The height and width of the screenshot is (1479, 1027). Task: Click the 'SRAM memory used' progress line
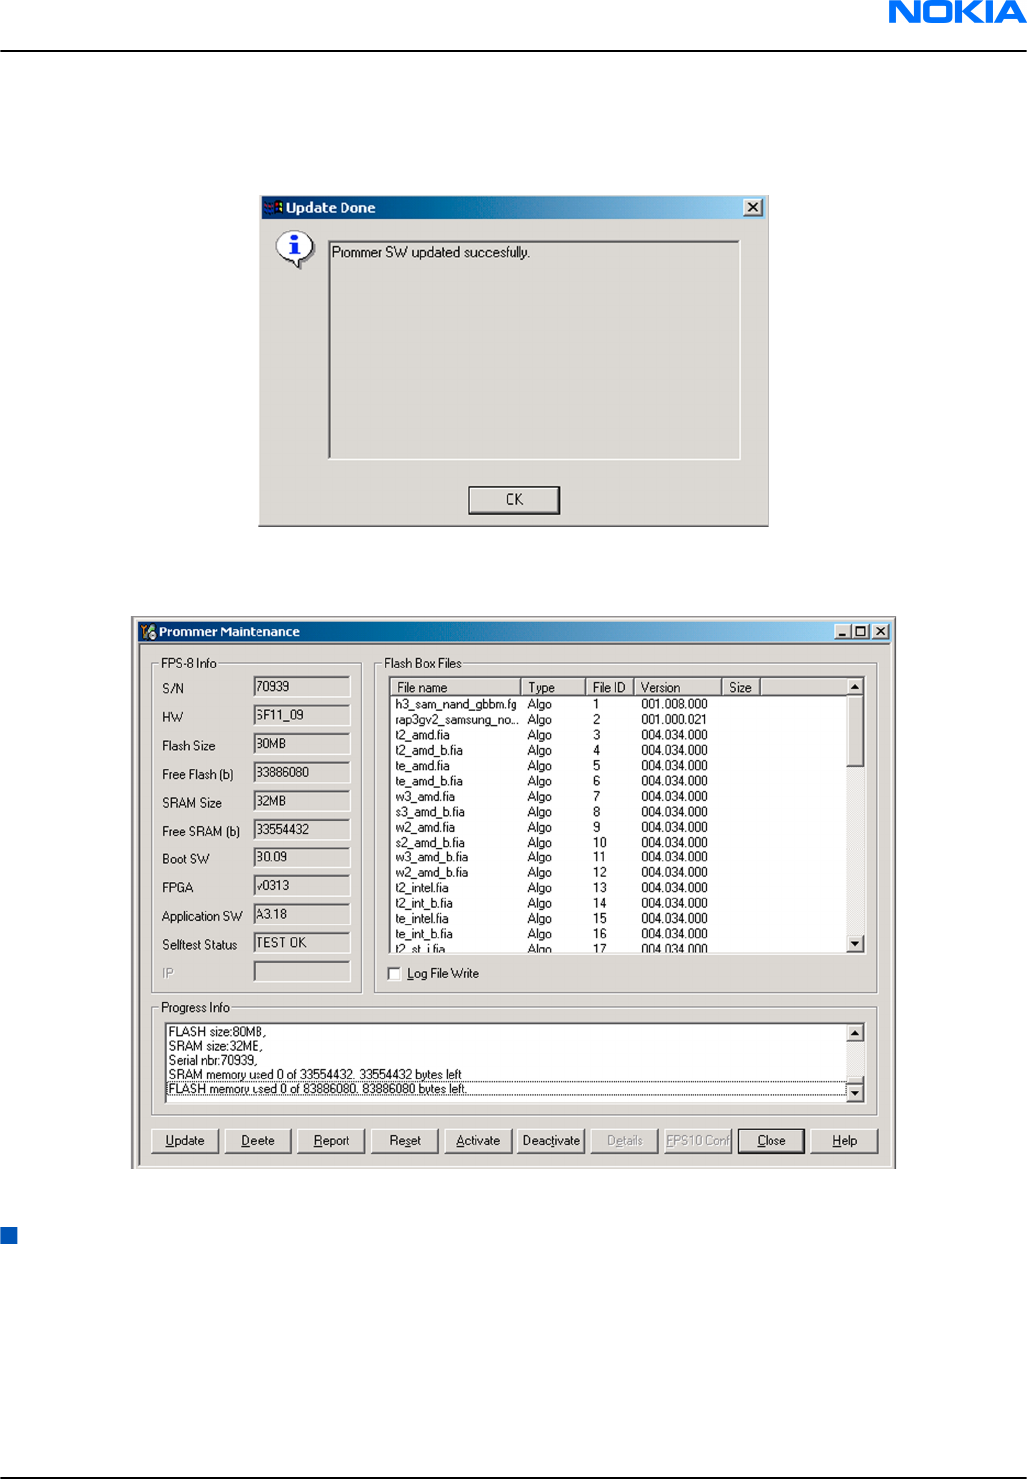coord(315,1075)
